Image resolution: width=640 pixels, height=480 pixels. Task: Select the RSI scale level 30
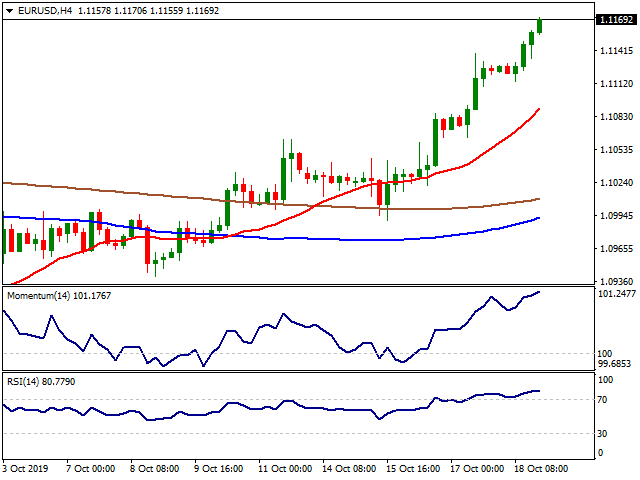click(602, 433)
